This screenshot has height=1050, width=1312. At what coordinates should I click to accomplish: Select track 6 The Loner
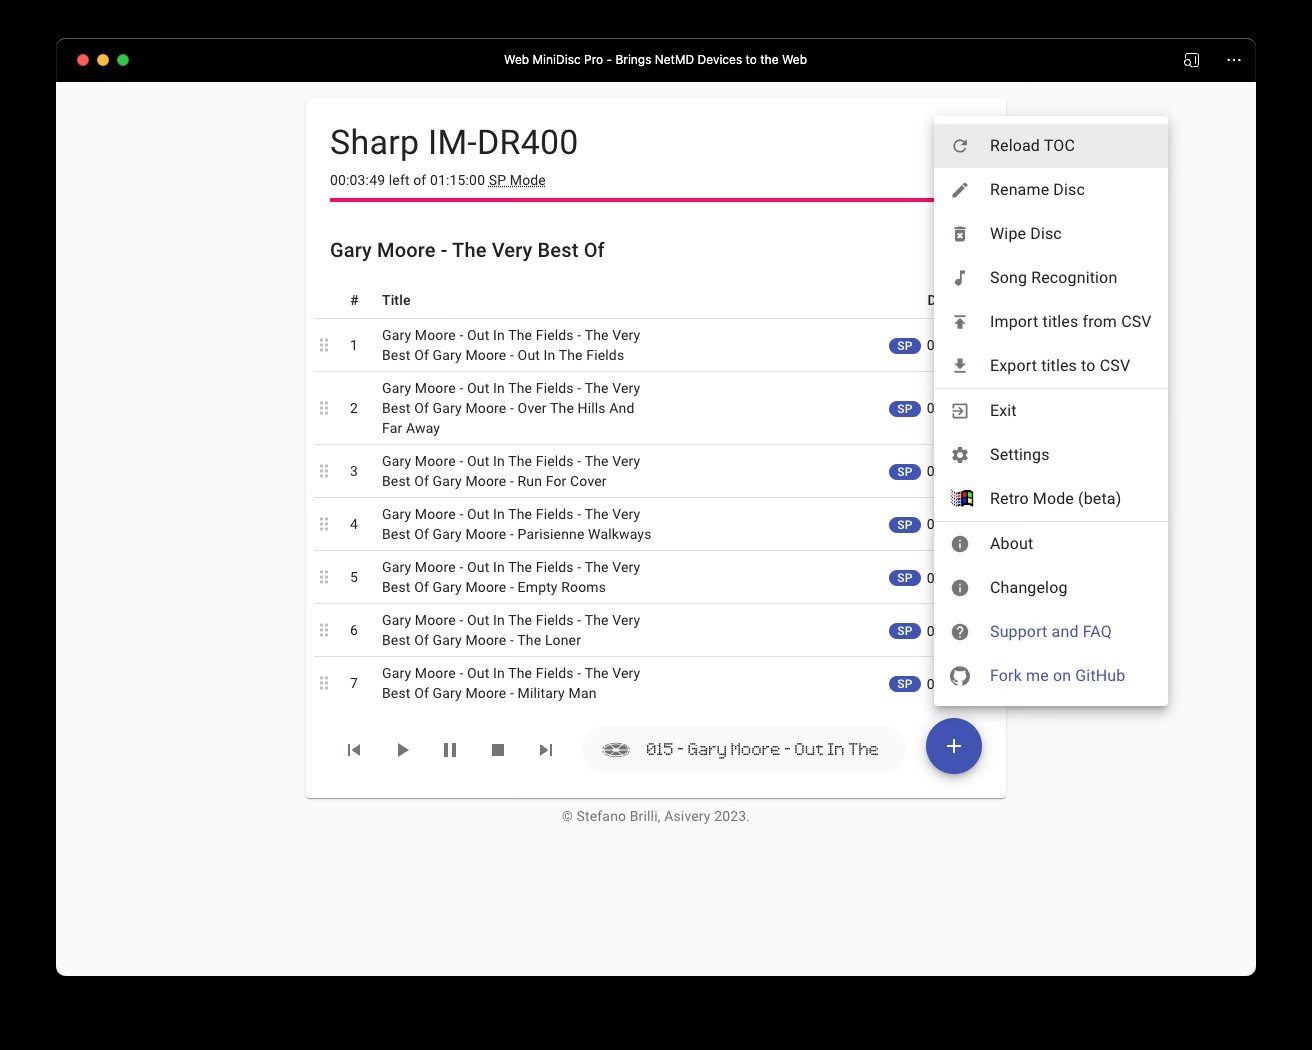(x=511, y=630)
